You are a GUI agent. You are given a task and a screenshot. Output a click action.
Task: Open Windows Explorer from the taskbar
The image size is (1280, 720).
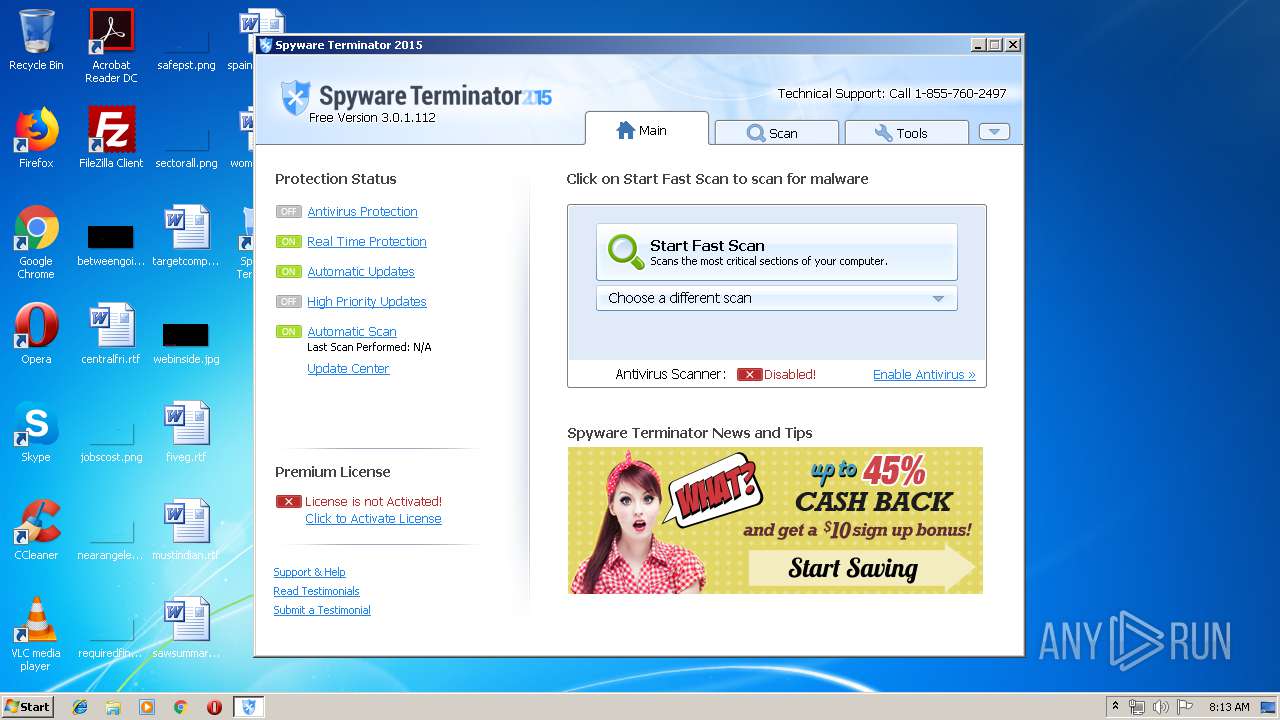[113, 707]
